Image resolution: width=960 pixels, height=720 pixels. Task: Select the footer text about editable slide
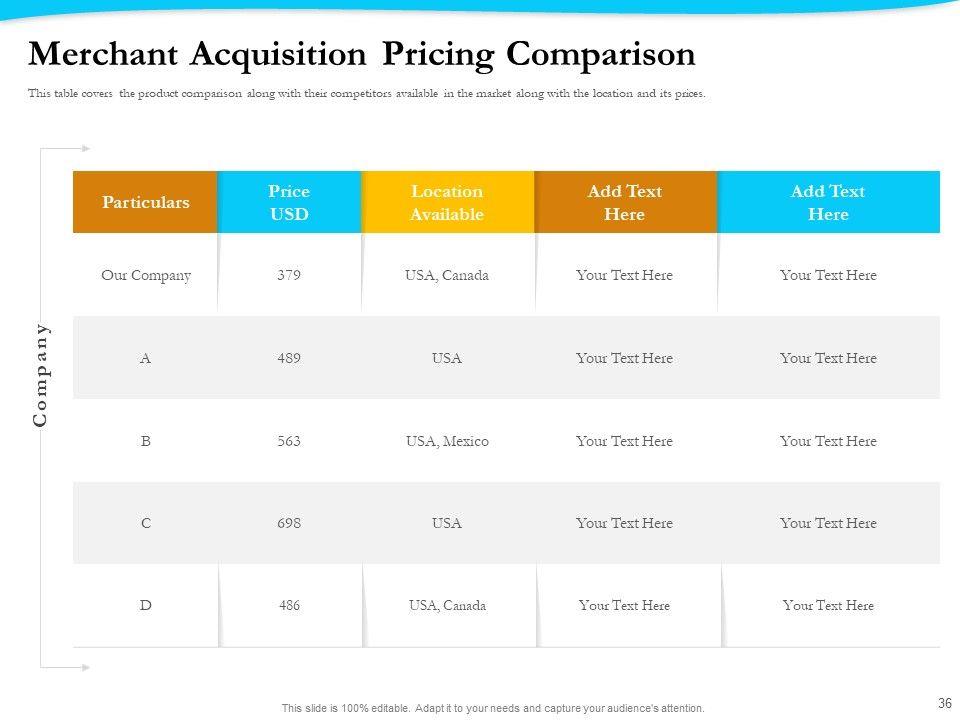[493, 708]
